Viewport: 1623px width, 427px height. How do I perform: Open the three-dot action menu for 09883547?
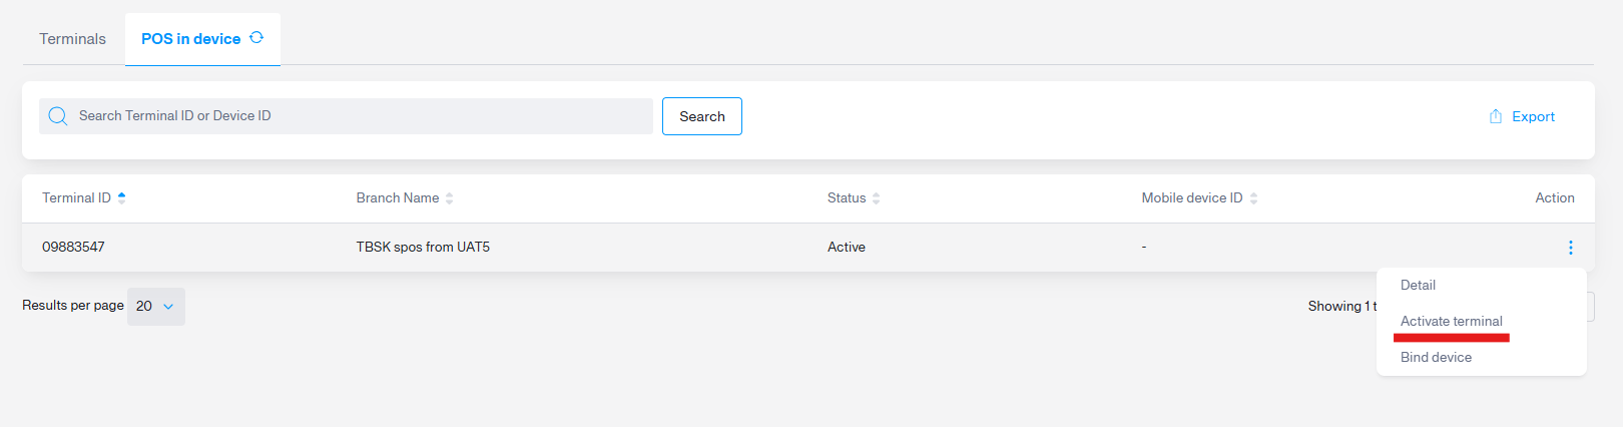[1570, 247]
